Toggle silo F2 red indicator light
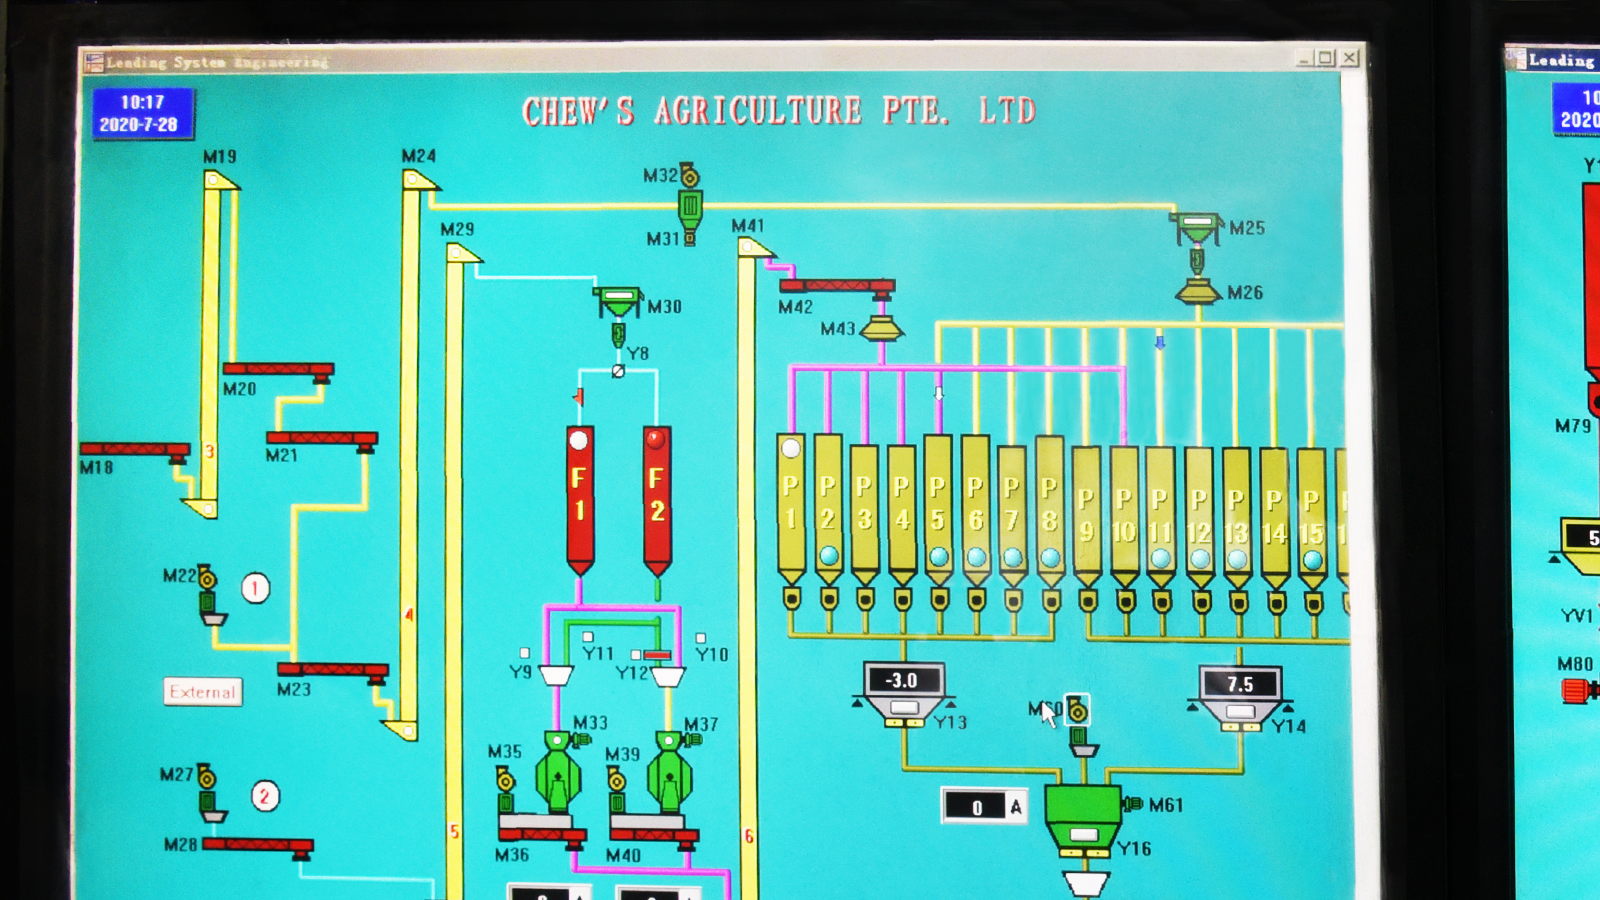 [656, 439]
